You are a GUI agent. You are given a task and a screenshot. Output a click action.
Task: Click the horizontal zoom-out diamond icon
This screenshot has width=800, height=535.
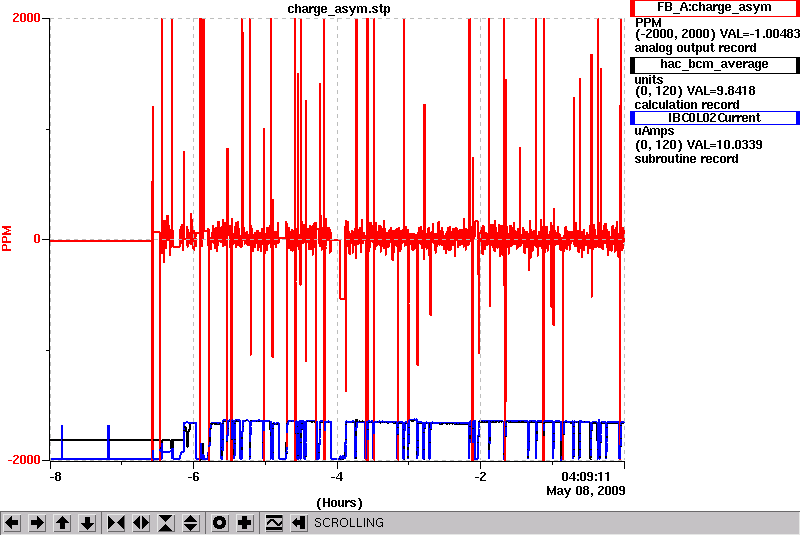(x=141, y=523)
